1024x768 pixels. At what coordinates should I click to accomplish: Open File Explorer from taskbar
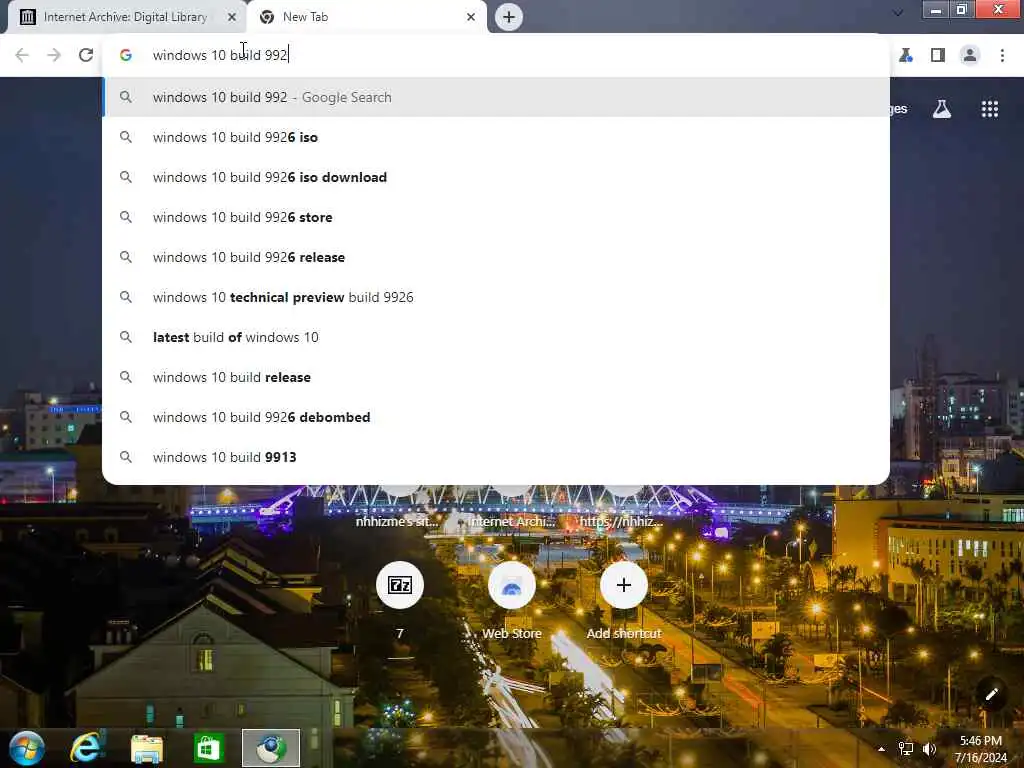(x=147, y=748)
